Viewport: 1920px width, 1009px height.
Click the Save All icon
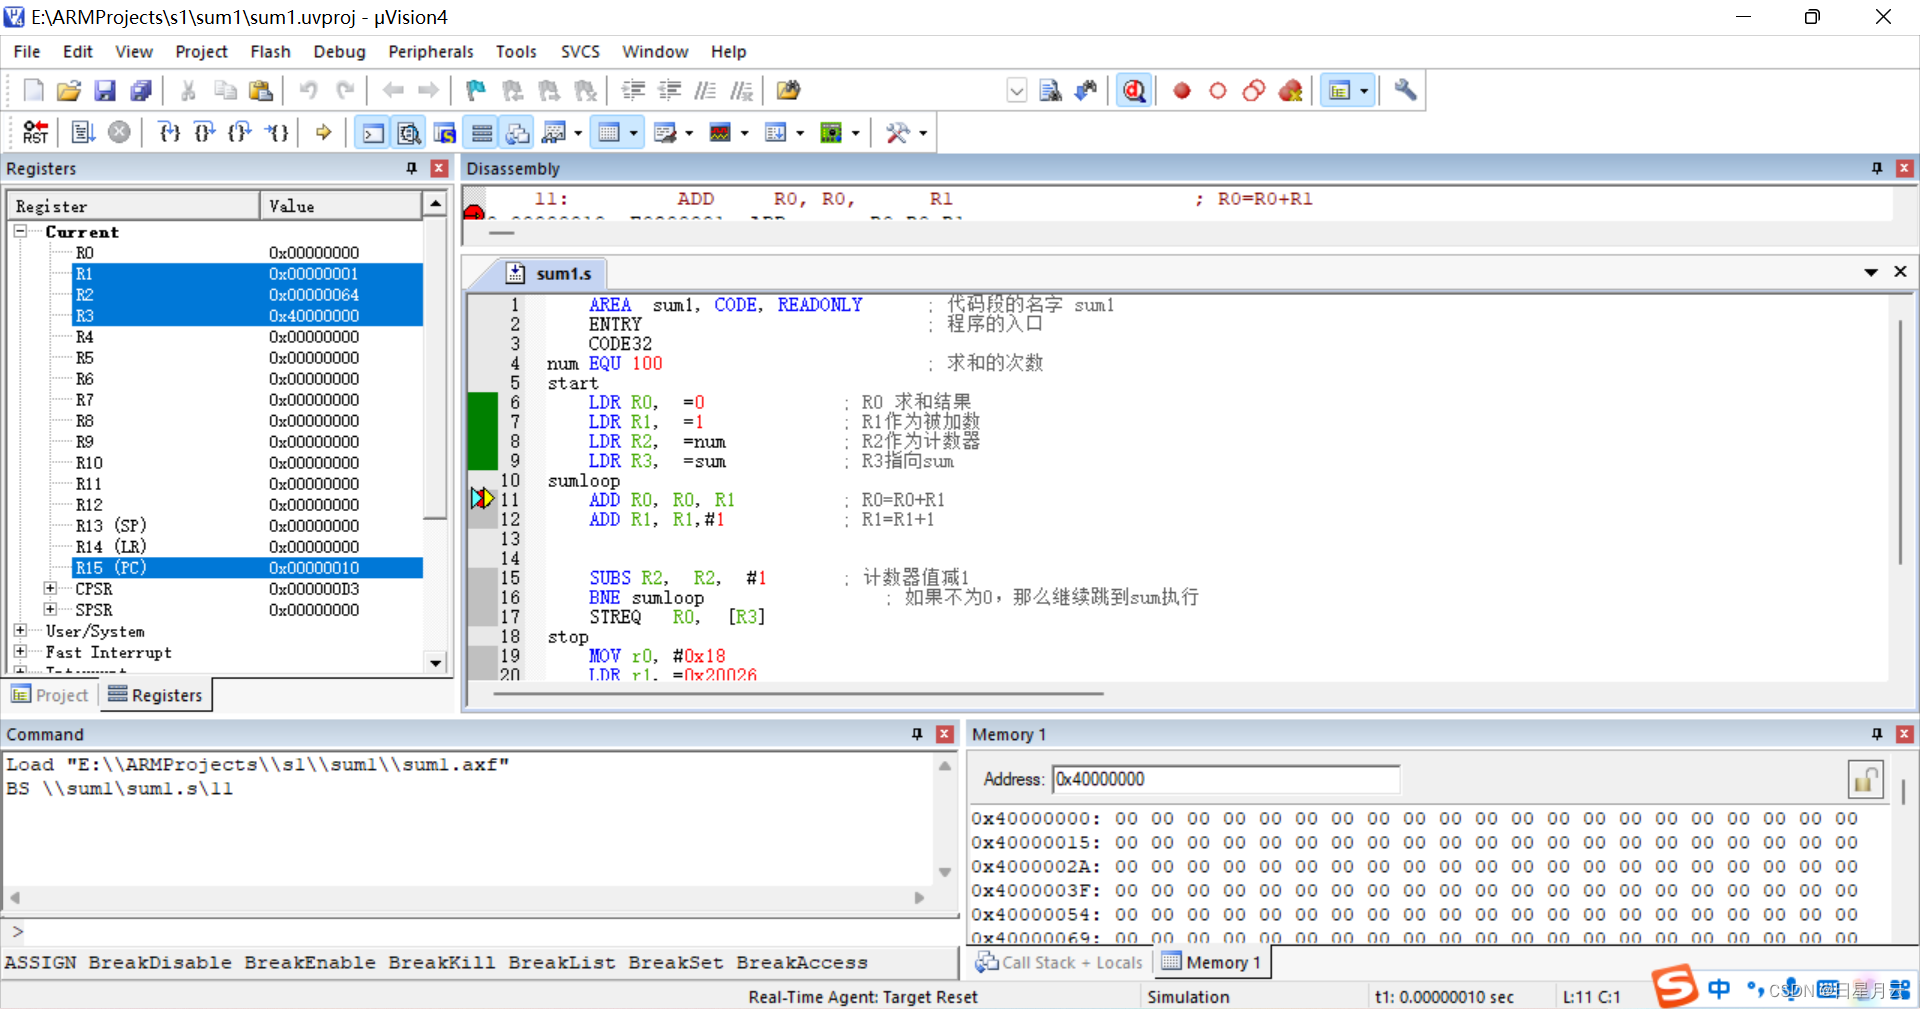point(141,90)
